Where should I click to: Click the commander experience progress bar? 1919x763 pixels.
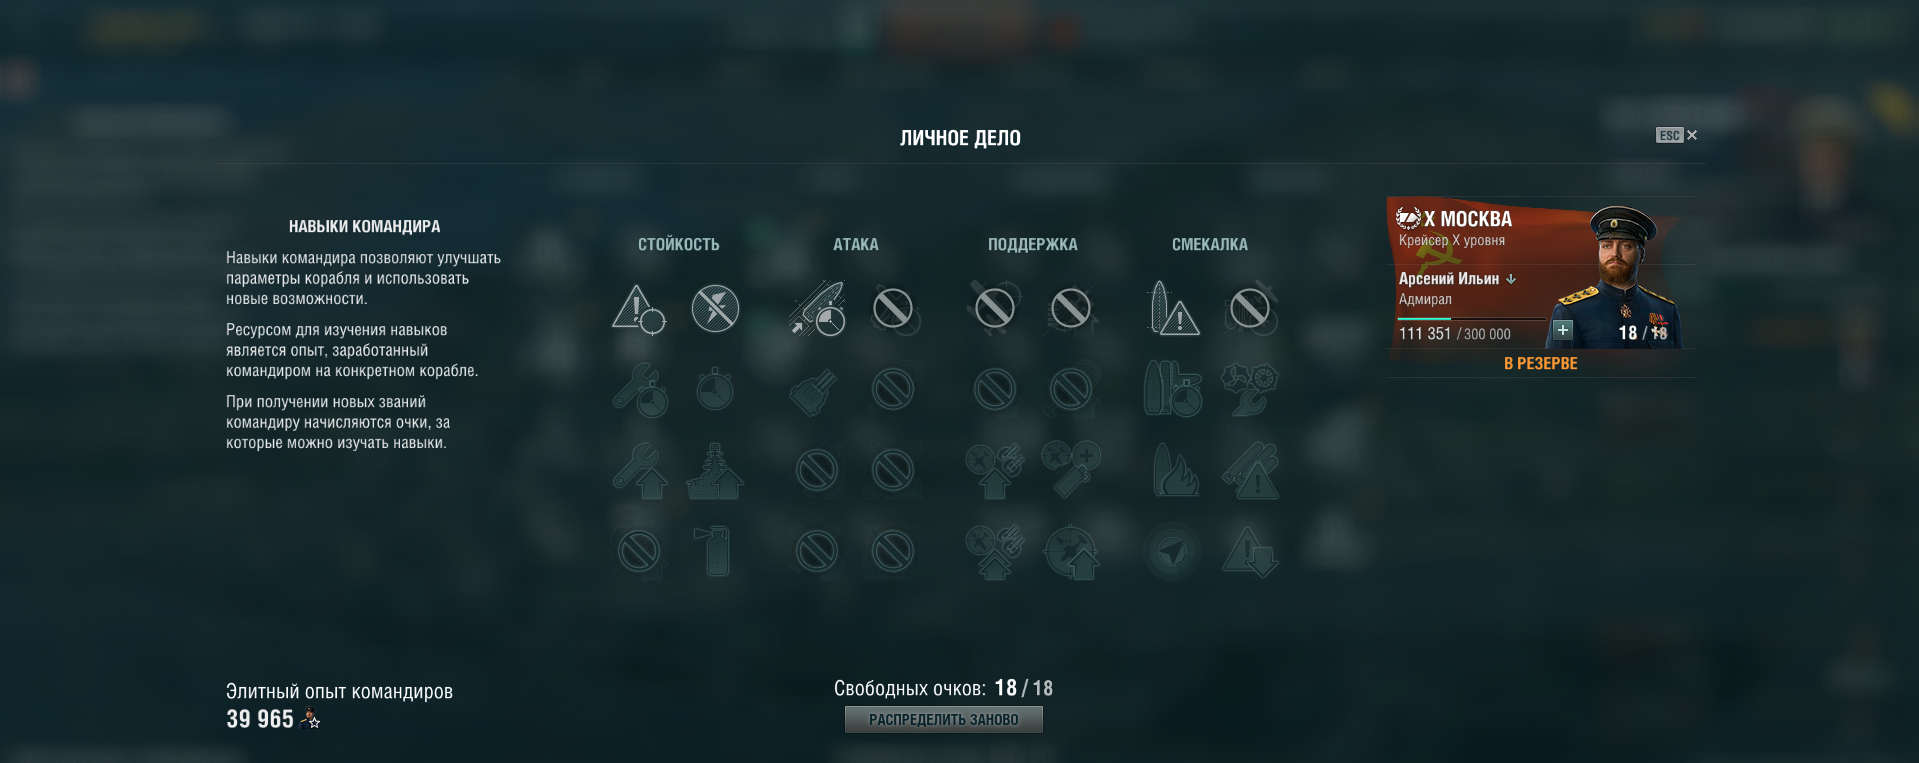[1471, 318]
